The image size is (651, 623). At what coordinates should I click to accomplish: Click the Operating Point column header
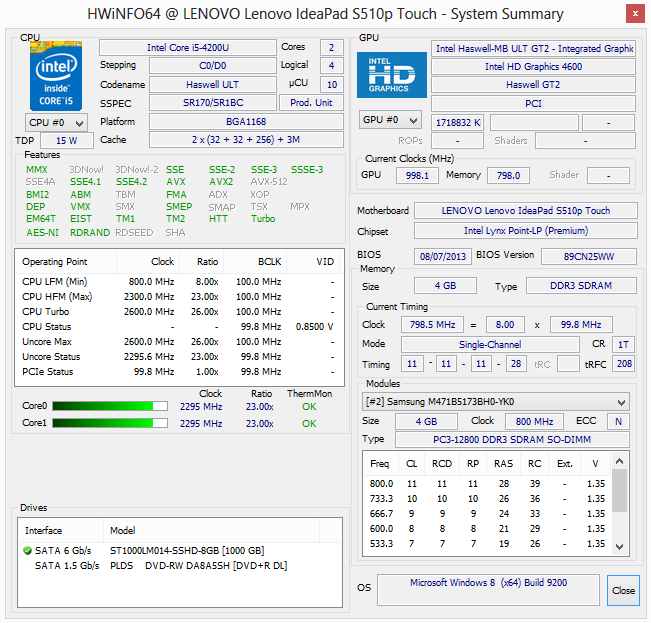pos(66,262)
